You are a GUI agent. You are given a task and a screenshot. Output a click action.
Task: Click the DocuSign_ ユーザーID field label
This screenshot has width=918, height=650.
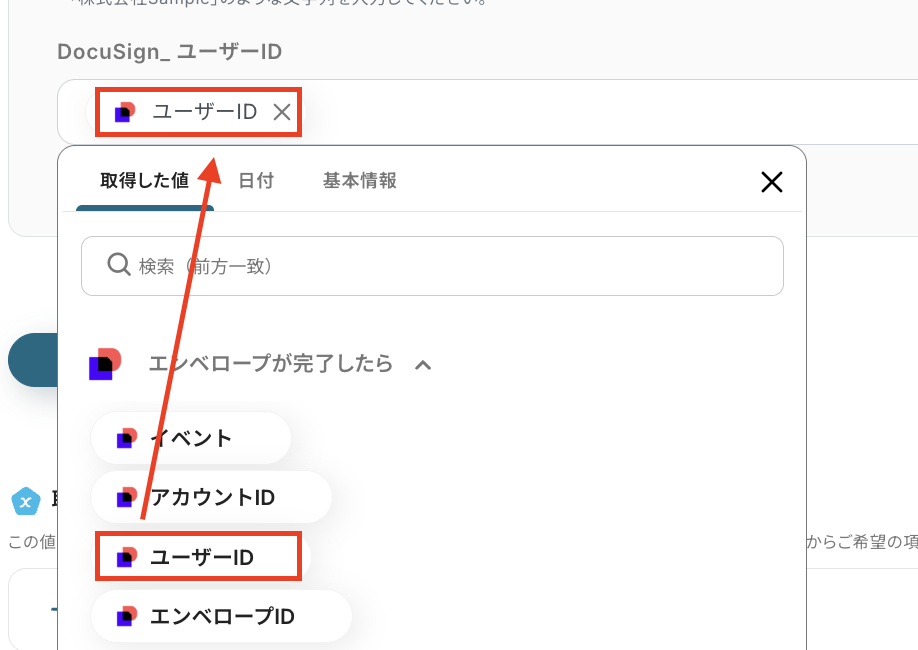click(170, 52)
